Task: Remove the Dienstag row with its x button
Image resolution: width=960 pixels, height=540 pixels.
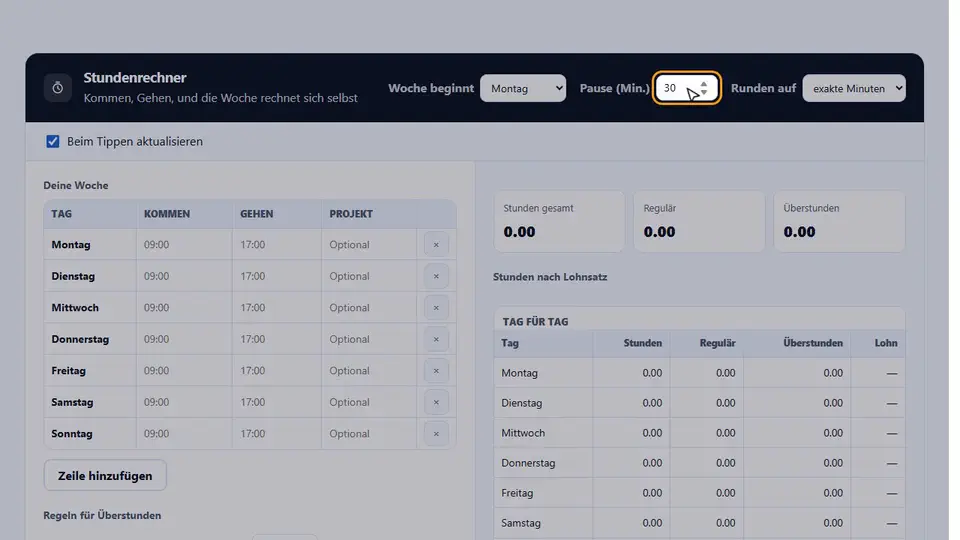Action: [x=436, y=276]
